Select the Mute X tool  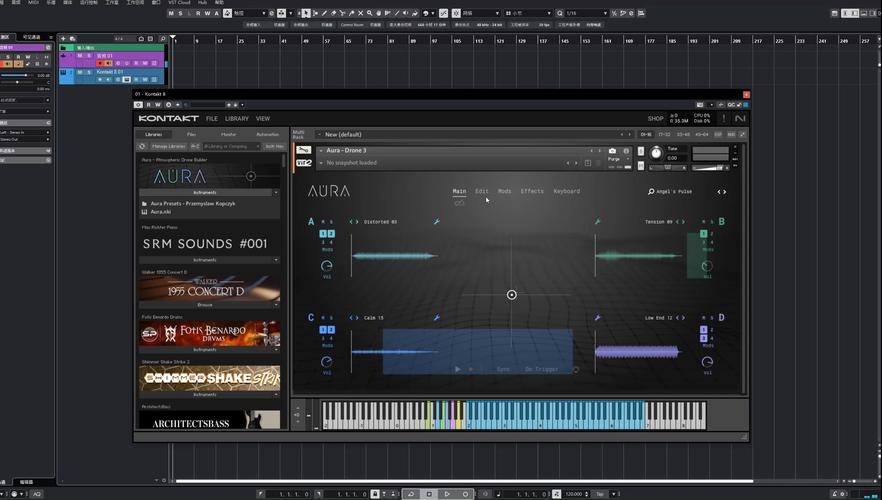coord(361,13)
